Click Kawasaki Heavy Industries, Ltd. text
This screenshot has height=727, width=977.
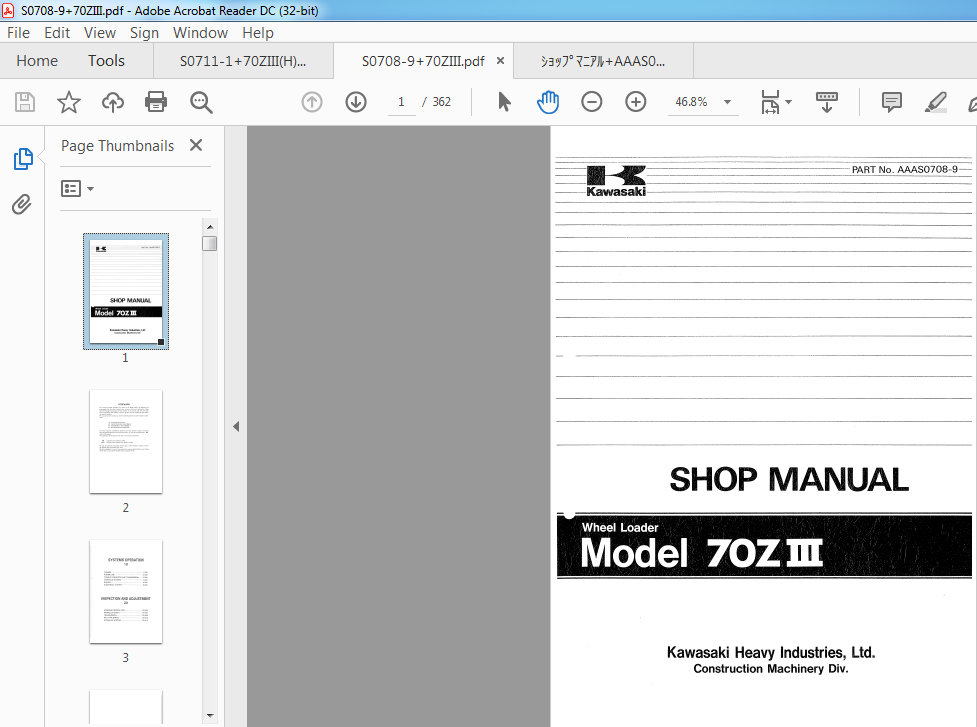tap(771, 652)
